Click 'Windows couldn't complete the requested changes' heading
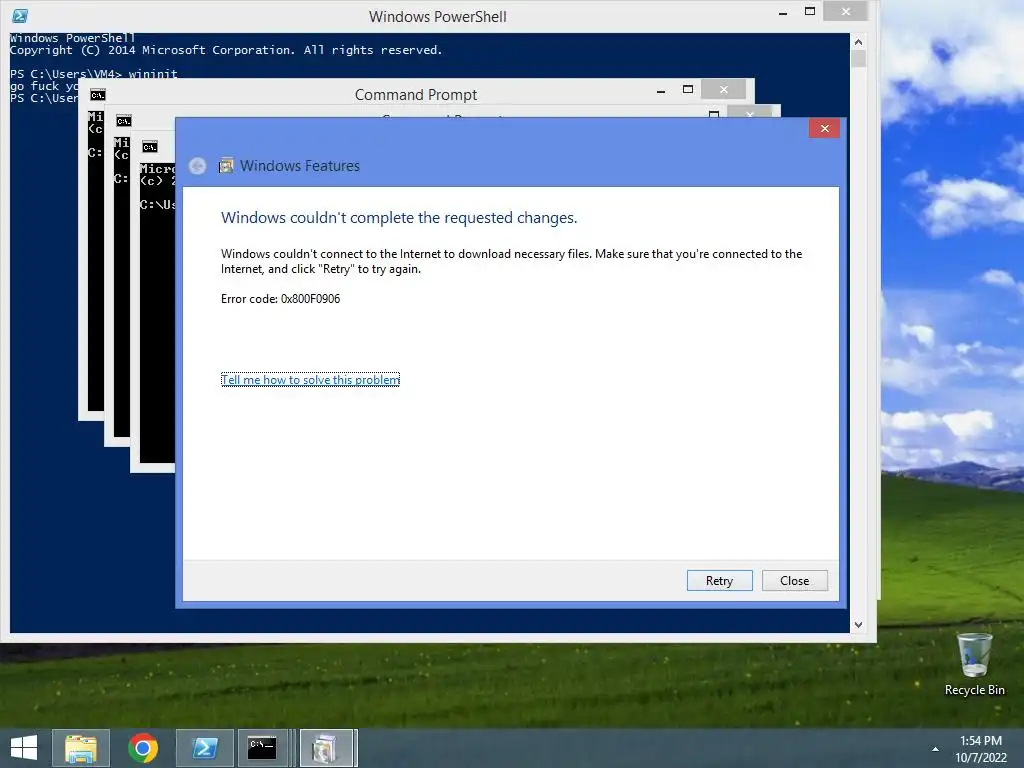This screenshot has height=768, width=1024. coord(399,217)
